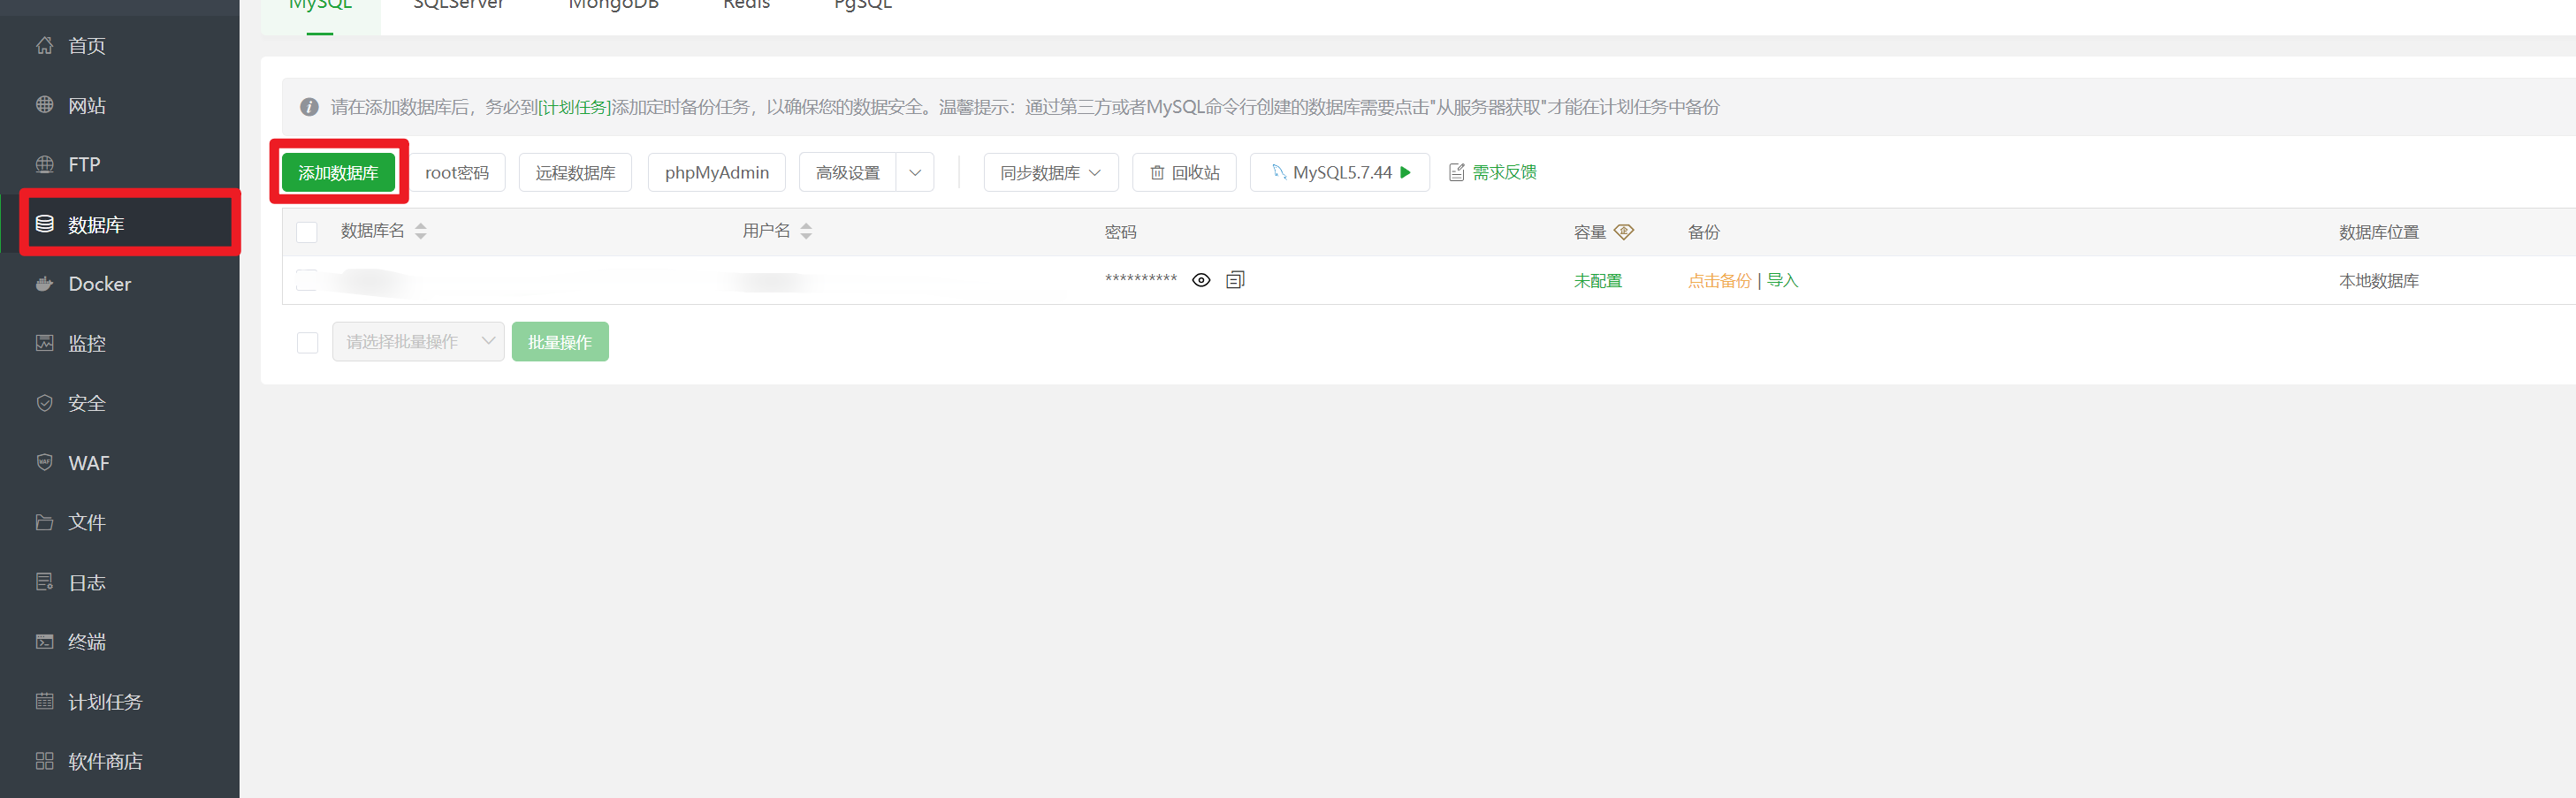Open the 监控 sidebar item

click(x=120, y=343)
